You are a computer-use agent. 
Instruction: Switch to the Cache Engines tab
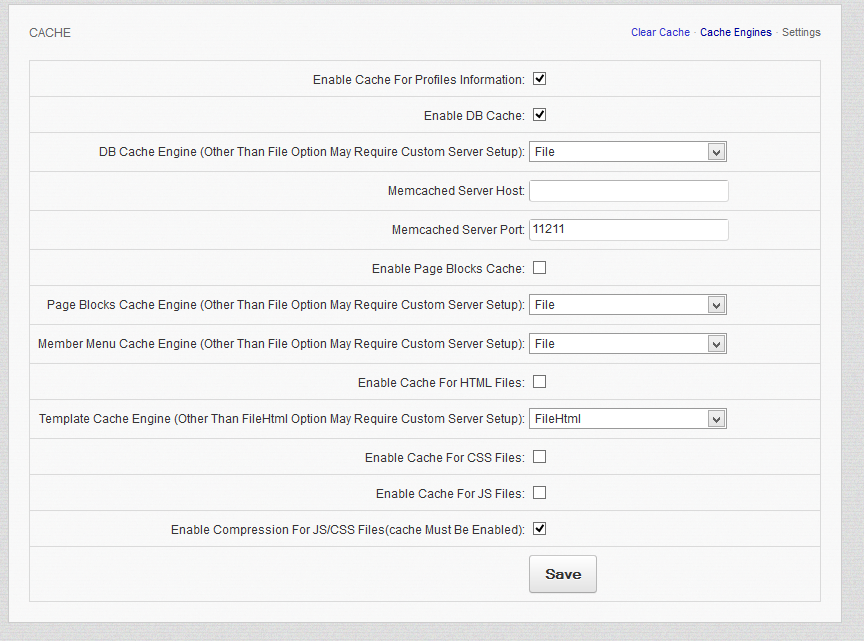coord(735,33)
